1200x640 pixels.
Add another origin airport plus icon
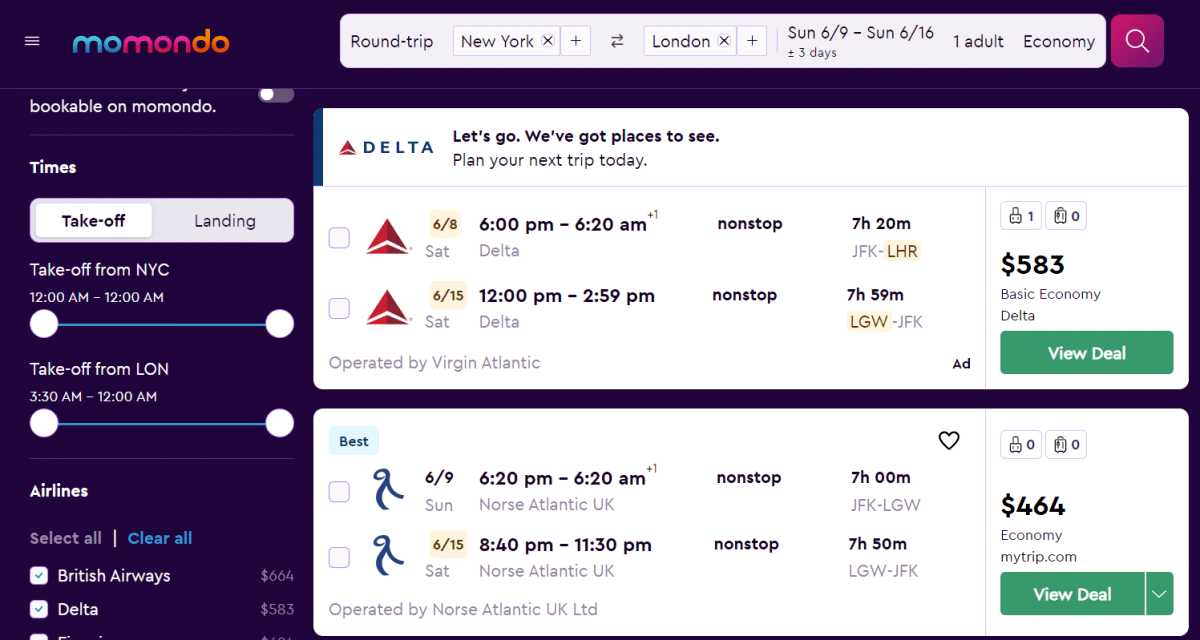click(x=575, y=41)
